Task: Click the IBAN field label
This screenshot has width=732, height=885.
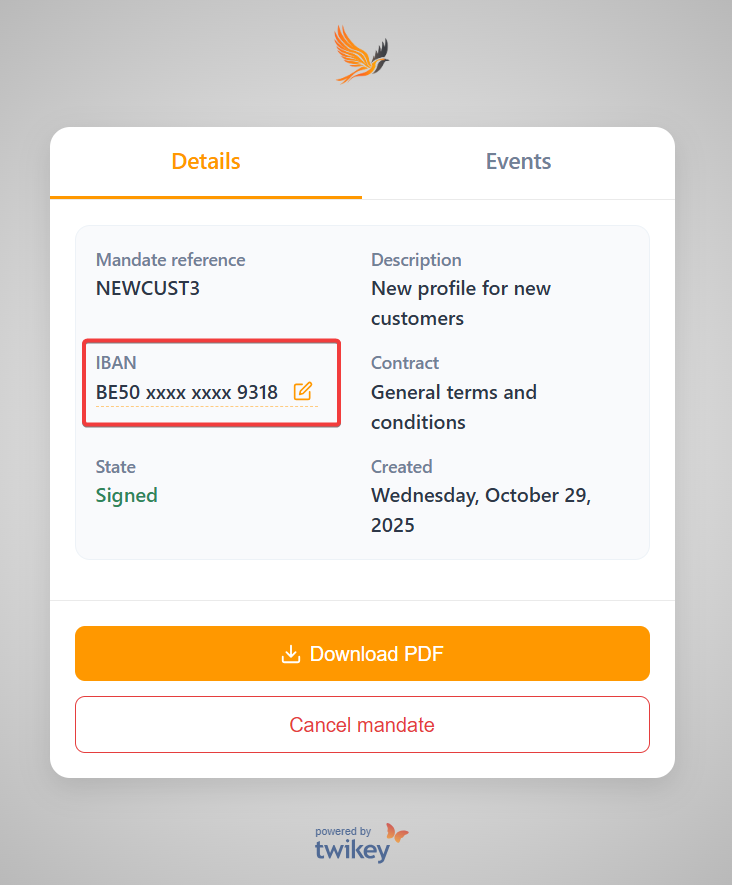Action: pyautogui.click(x=116, y=363)
